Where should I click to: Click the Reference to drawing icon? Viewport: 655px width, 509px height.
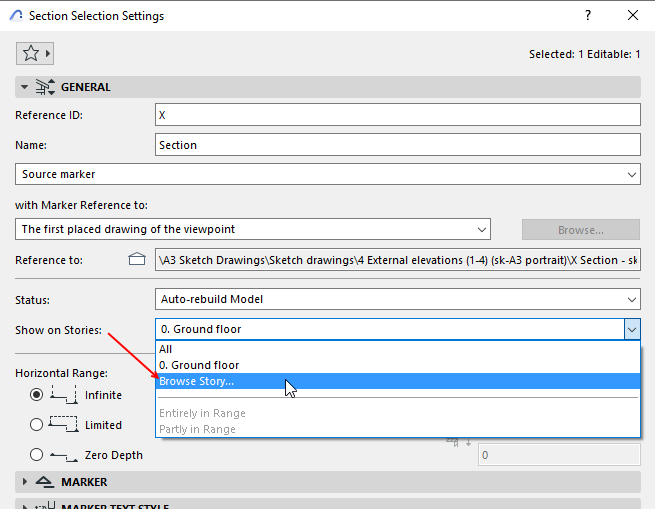point(137,260)
